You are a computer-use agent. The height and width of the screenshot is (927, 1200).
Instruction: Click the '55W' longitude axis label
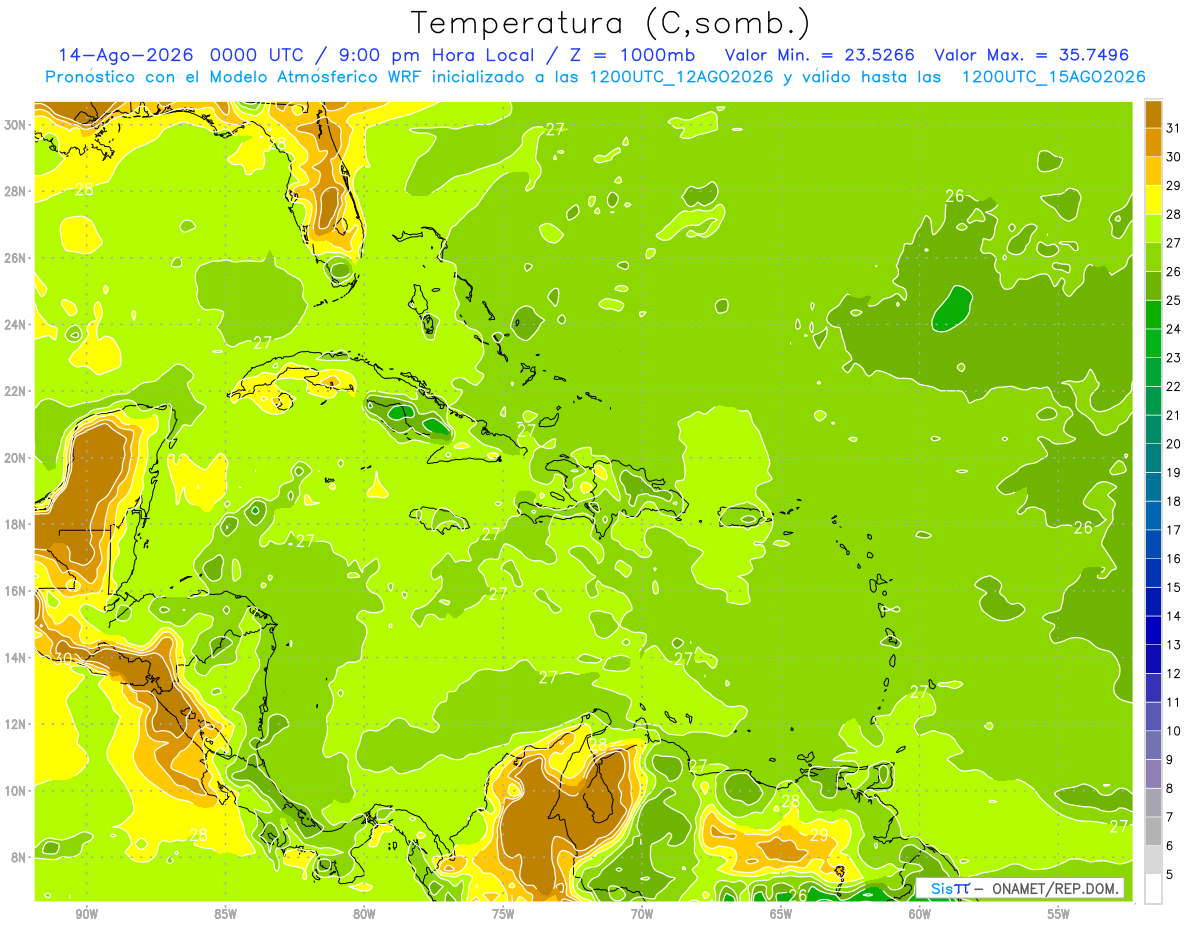(x=1059, y=914)
